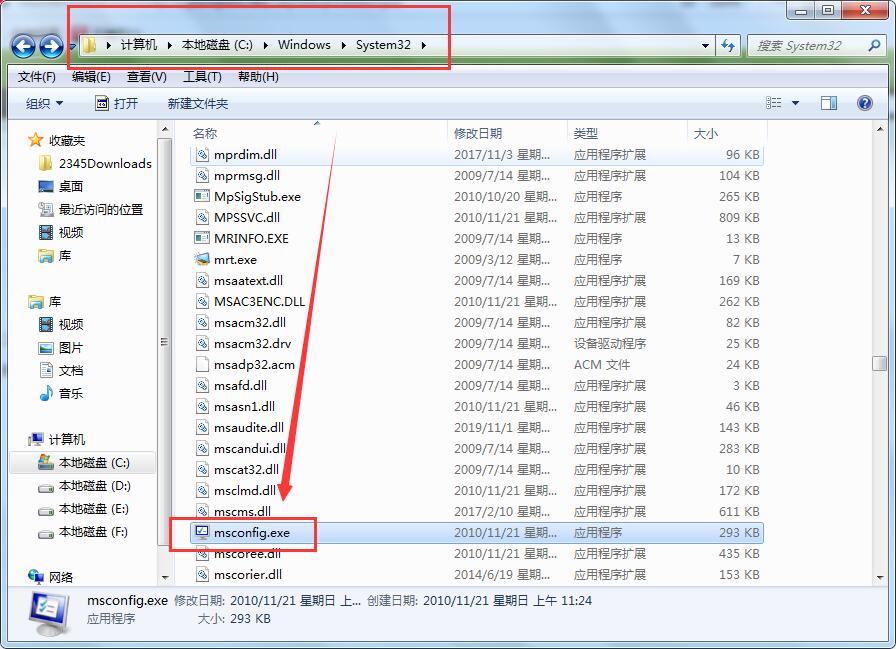Select the file msacm32.drv
This screenshot has height=649, width=896.
pos(477,343)
